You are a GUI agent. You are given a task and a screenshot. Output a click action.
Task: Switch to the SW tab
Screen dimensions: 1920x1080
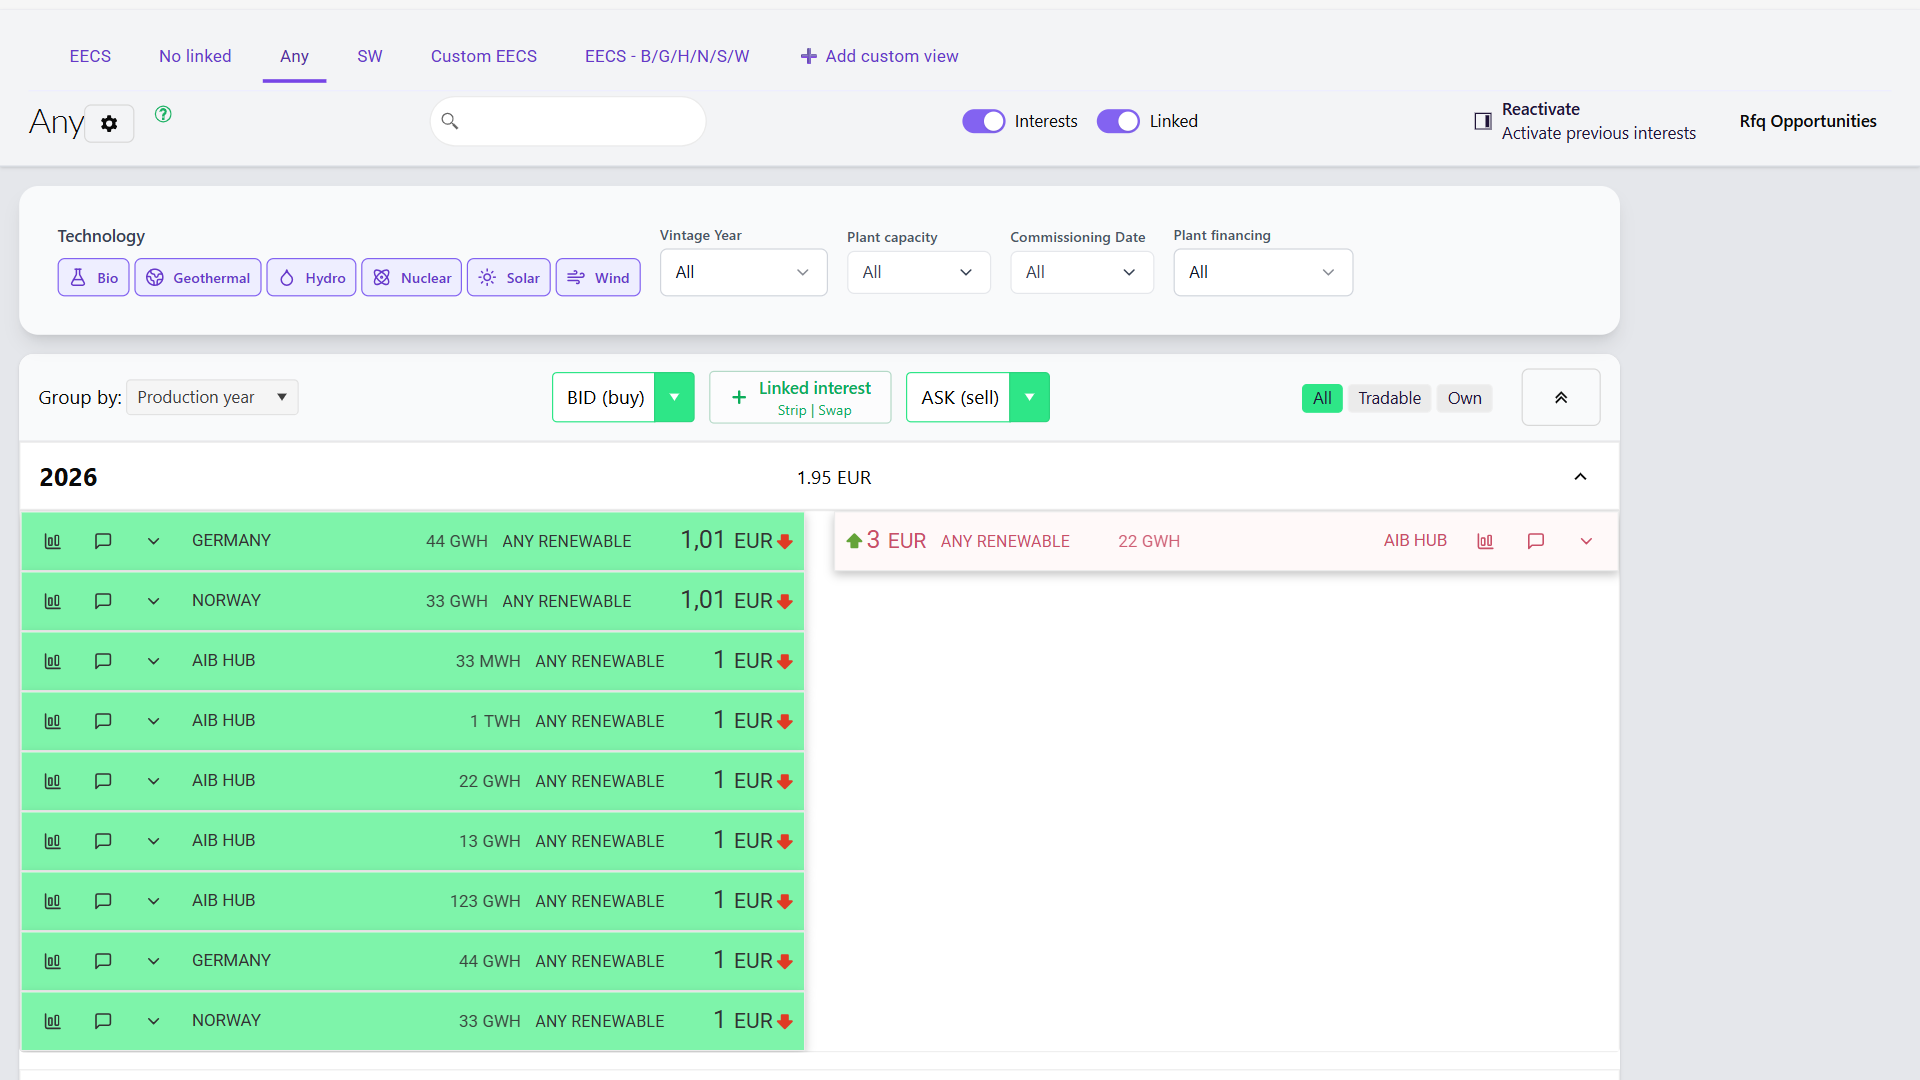click(x=370, y=56)
